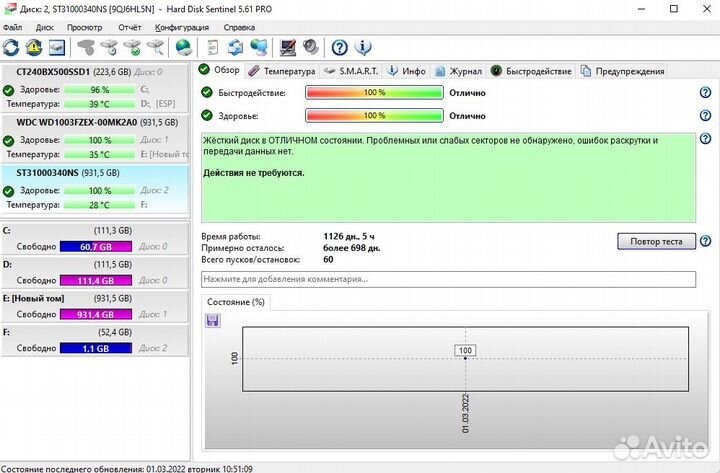720x473 pixels.
Task: Open the Диск menu
Action: (45, 28)
